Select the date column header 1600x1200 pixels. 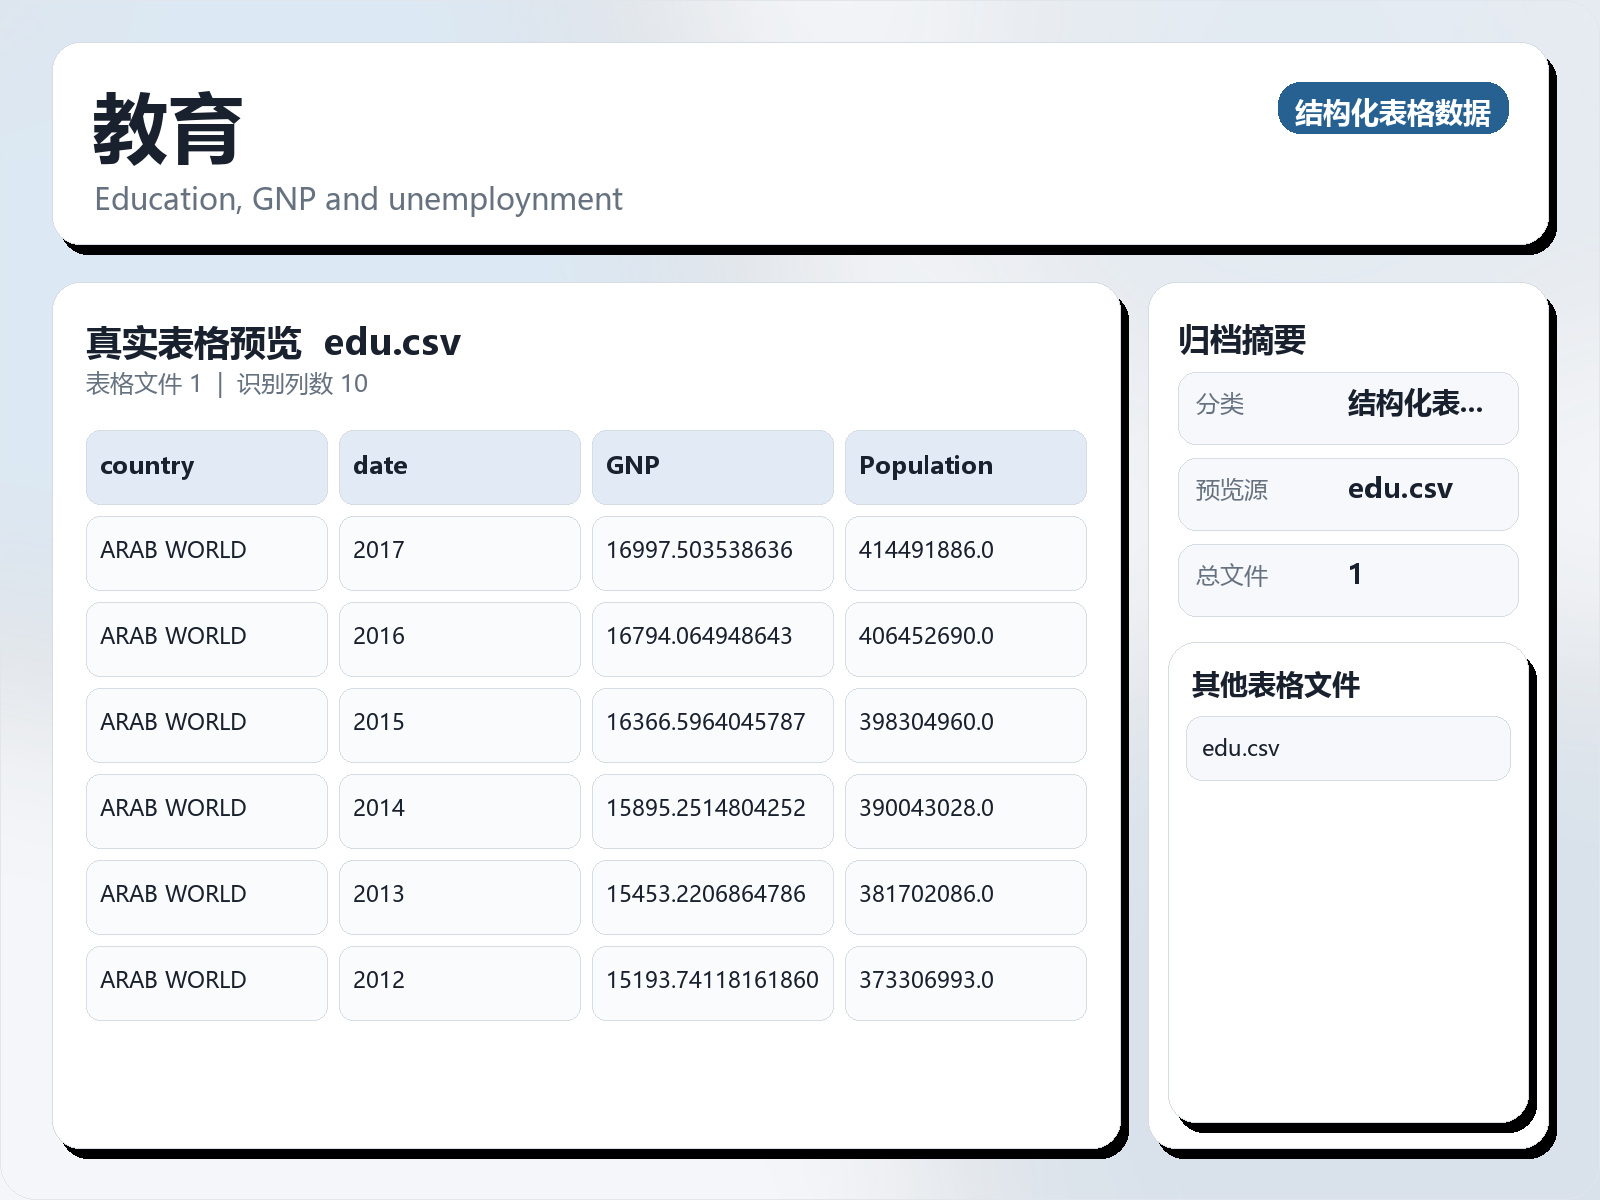point(459,467)
